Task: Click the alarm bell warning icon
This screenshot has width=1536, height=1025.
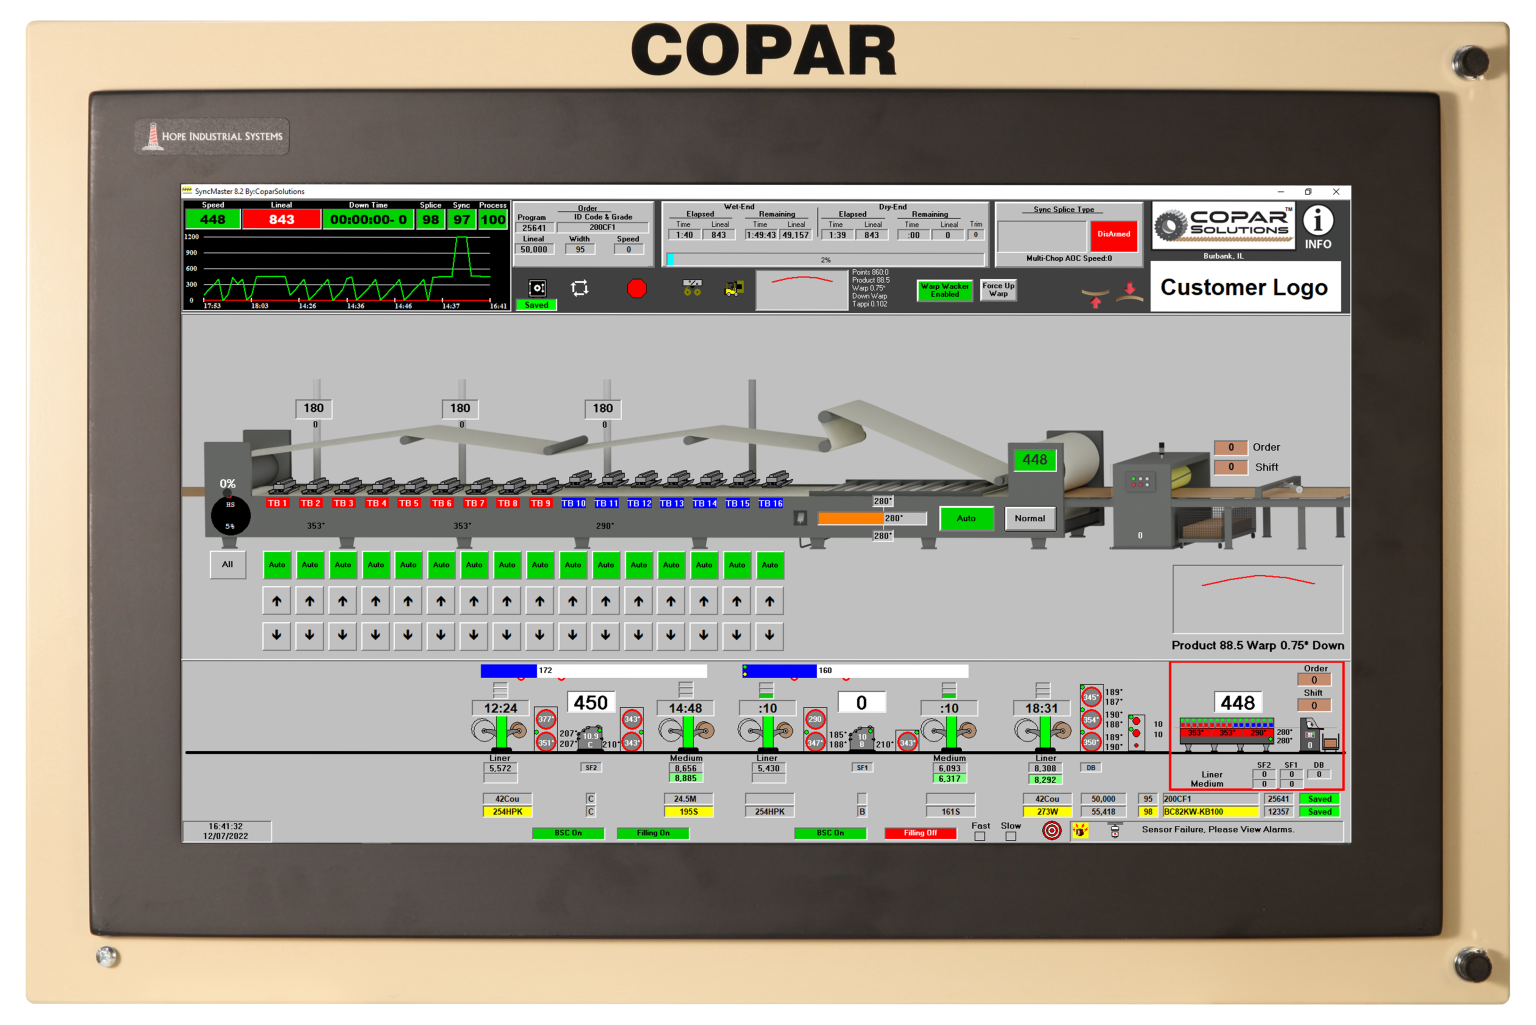Action: [x=1080, y=832]
